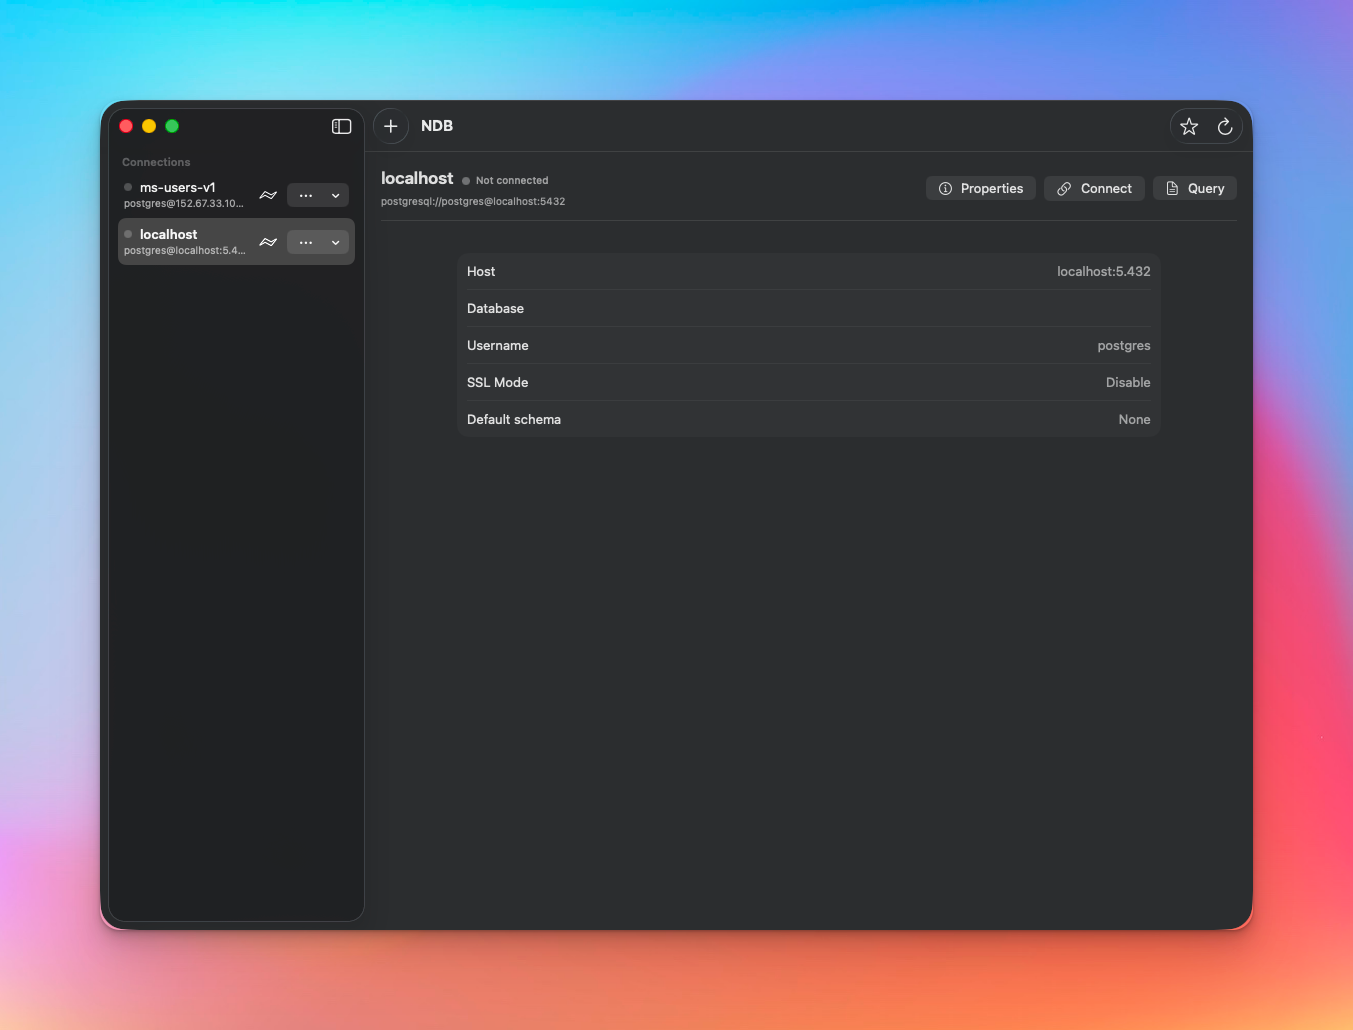Open ellipsis more options for localhost
Image resolution: width=1353 pixels, height=1030 pixels.
coord(306,242)
